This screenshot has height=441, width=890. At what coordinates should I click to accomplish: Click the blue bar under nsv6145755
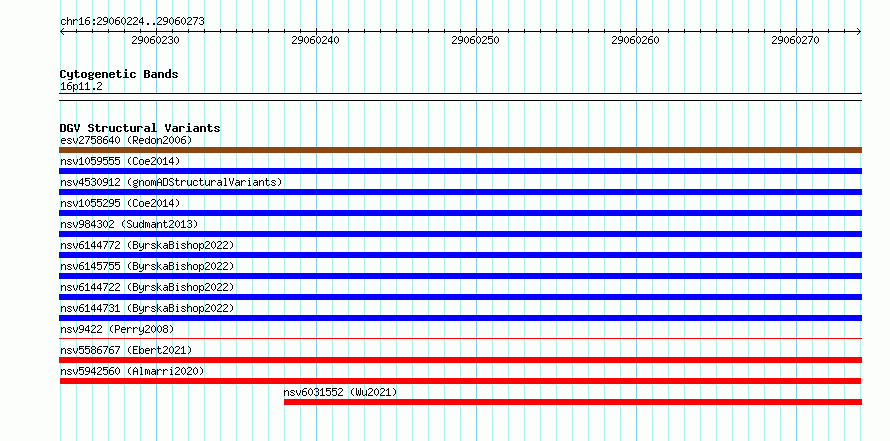[460, 276]
